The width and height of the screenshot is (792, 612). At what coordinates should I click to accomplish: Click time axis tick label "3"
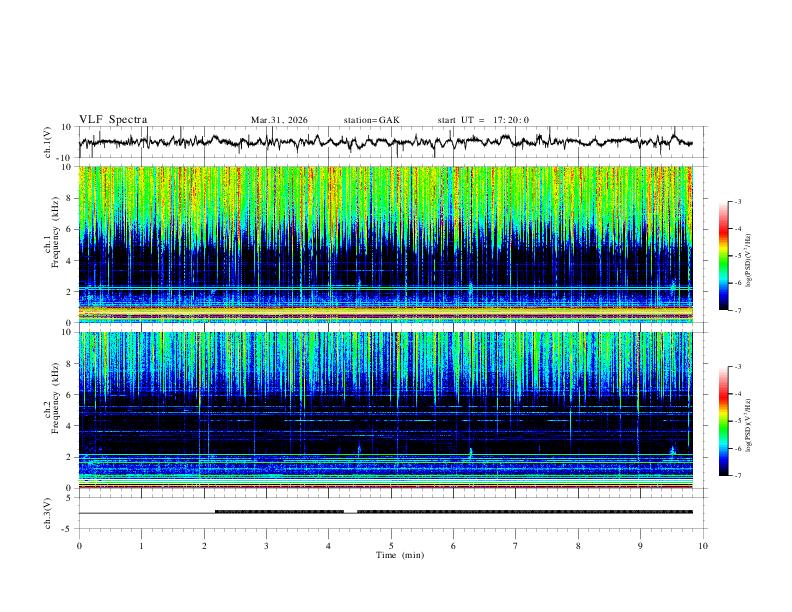coord(266,546)
